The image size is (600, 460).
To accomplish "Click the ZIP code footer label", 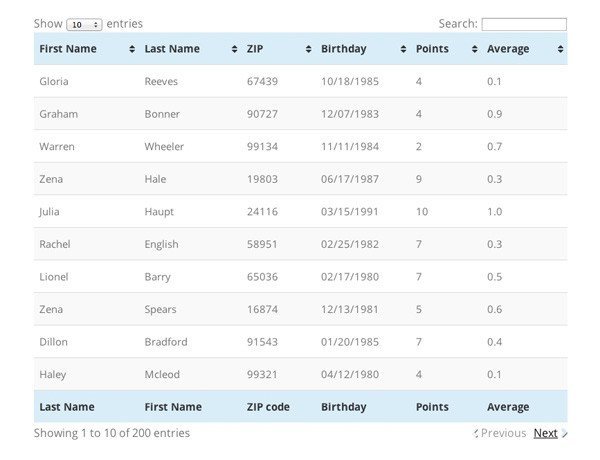I will coord(274,407).
